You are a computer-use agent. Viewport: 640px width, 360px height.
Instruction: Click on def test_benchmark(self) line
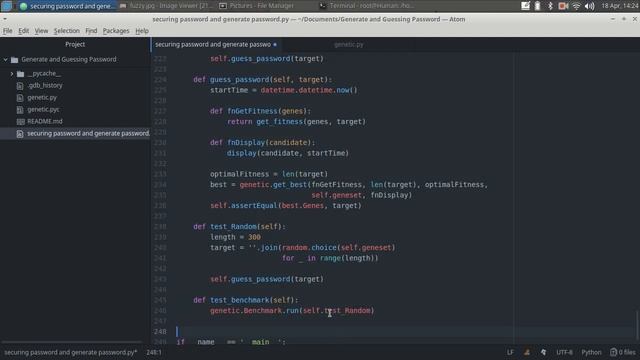[x=246, y=300]
